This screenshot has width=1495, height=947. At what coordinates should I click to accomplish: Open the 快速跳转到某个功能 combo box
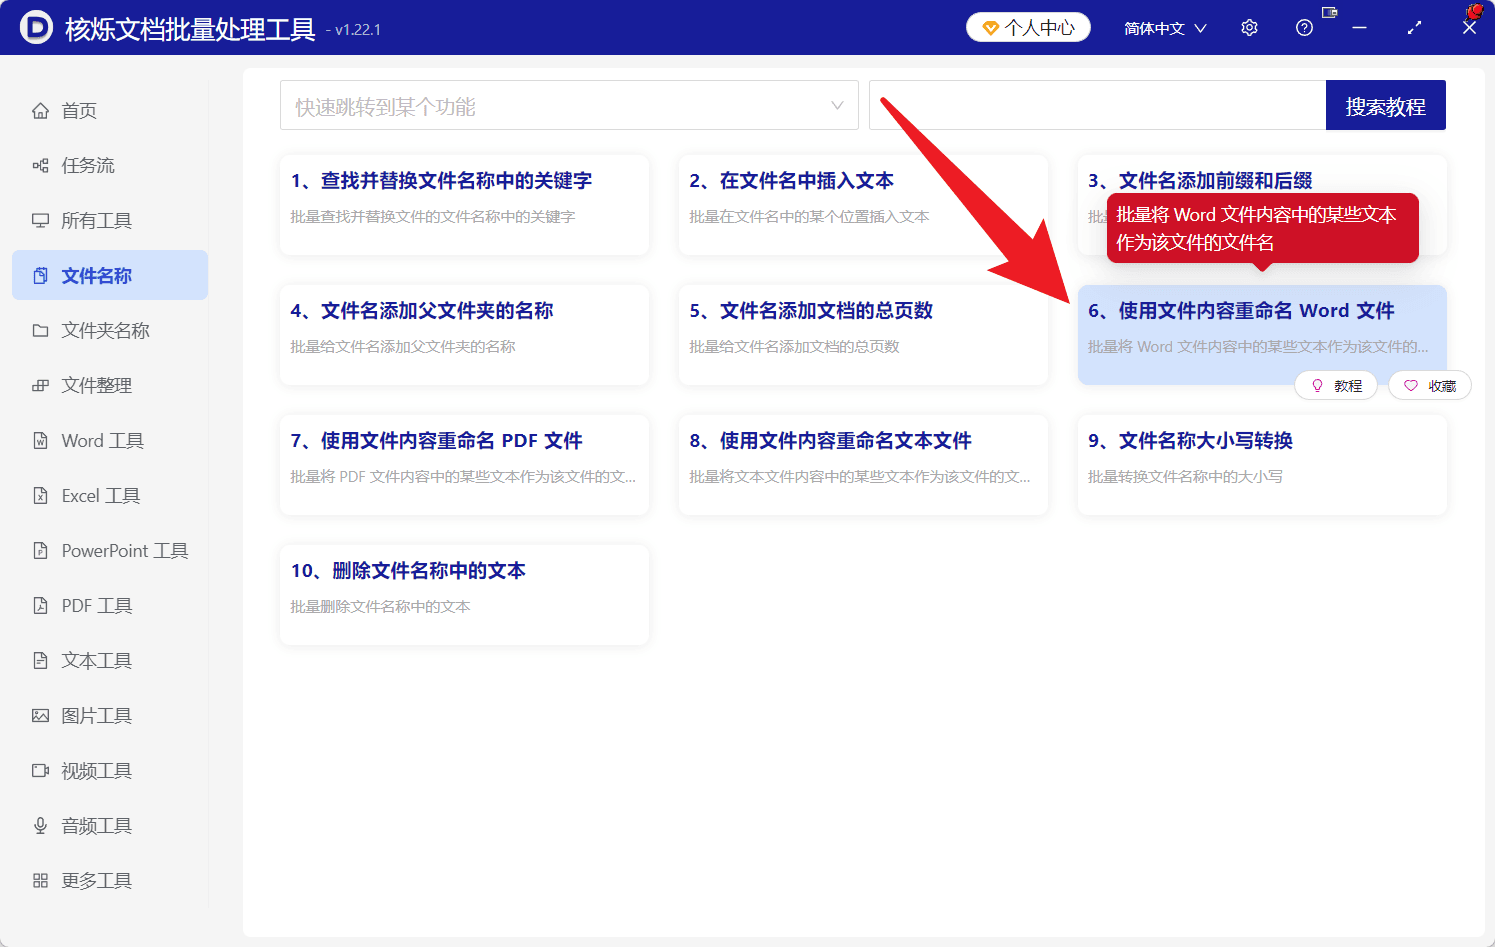coord(569,105)
